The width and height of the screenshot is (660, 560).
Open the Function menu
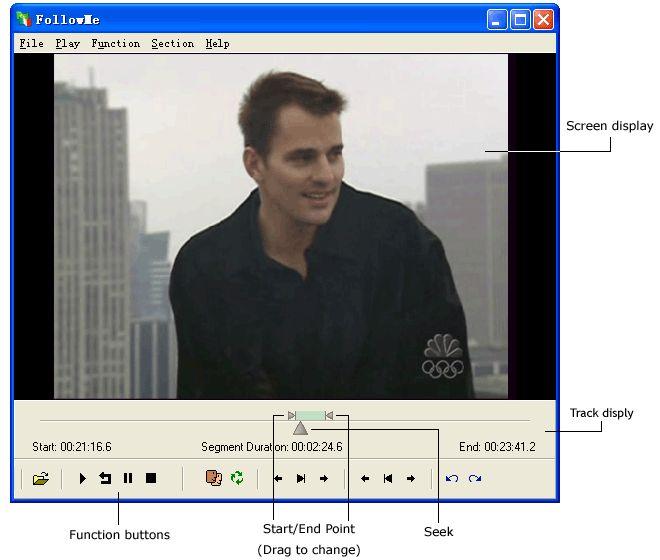pyautogui.click(x=115, y=44)
